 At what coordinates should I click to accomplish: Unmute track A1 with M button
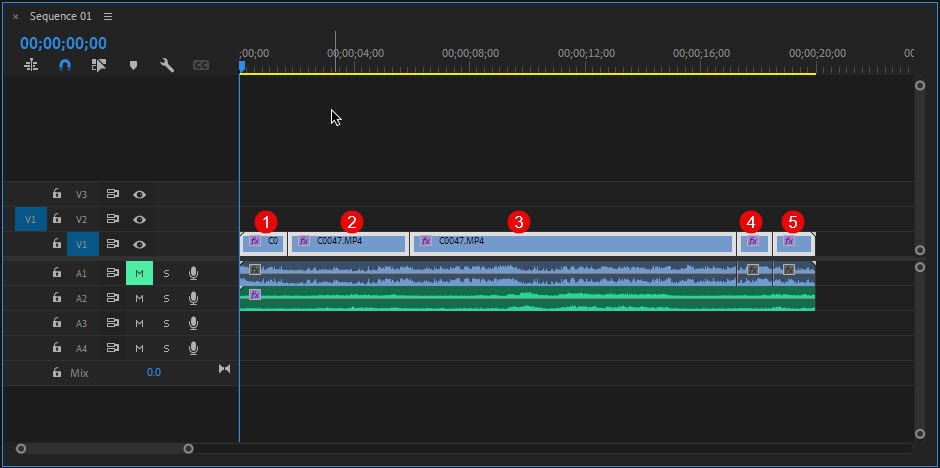pyautogui.click(x=139, y=273)
